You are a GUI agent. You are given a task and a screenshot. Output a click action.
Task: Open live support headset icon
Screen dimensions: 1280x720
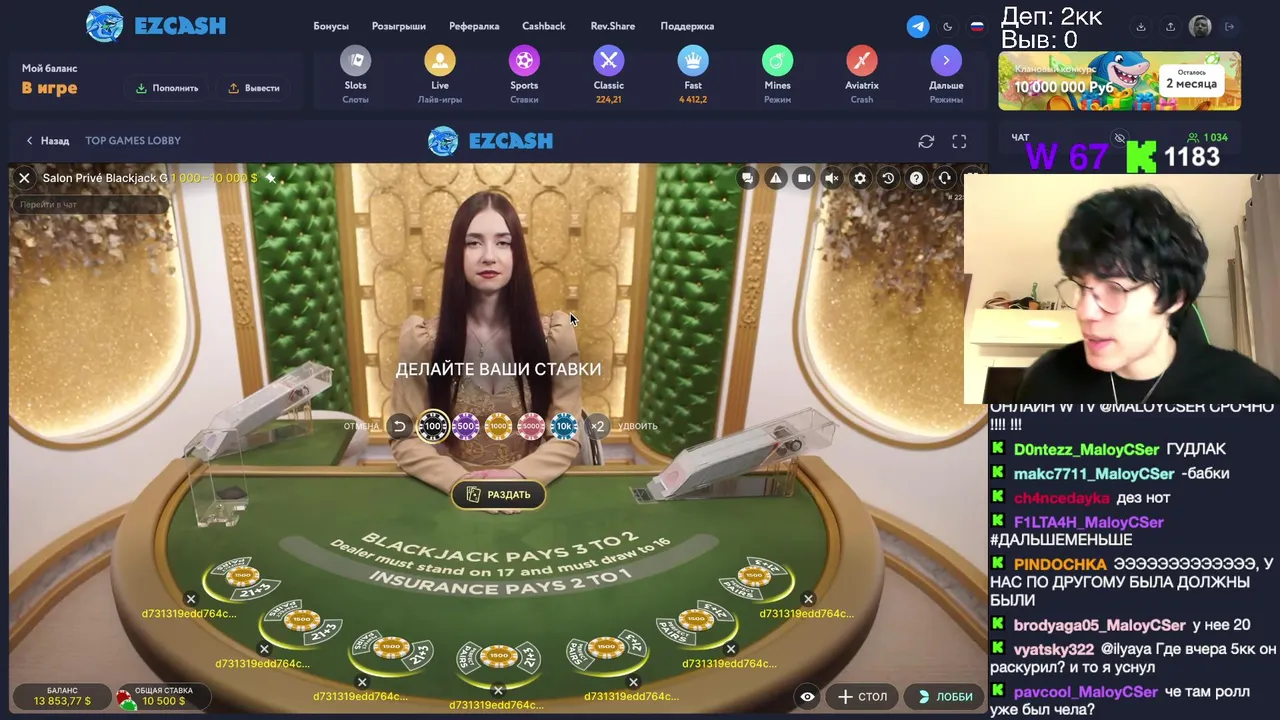(944, 178)
